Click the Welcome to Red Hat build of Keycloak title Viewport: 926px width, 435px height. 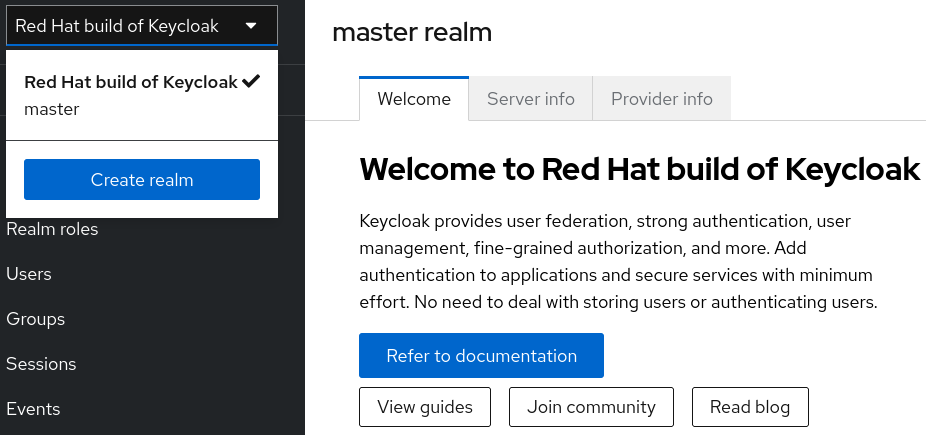(639, 169)
